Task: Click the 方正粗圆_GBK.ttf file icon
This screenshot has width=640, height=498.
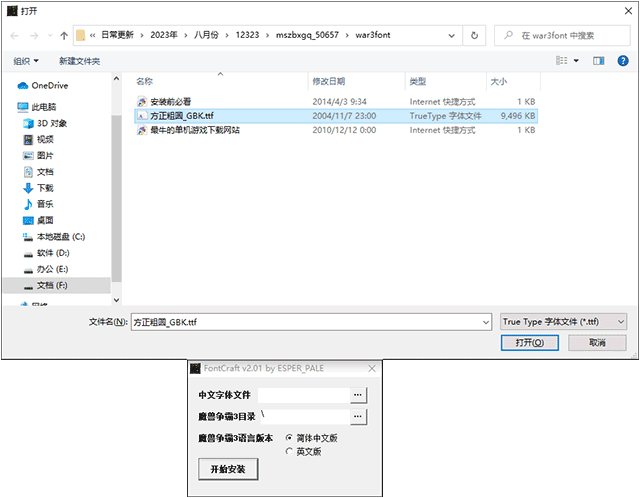Action: [x=142, y=116]
